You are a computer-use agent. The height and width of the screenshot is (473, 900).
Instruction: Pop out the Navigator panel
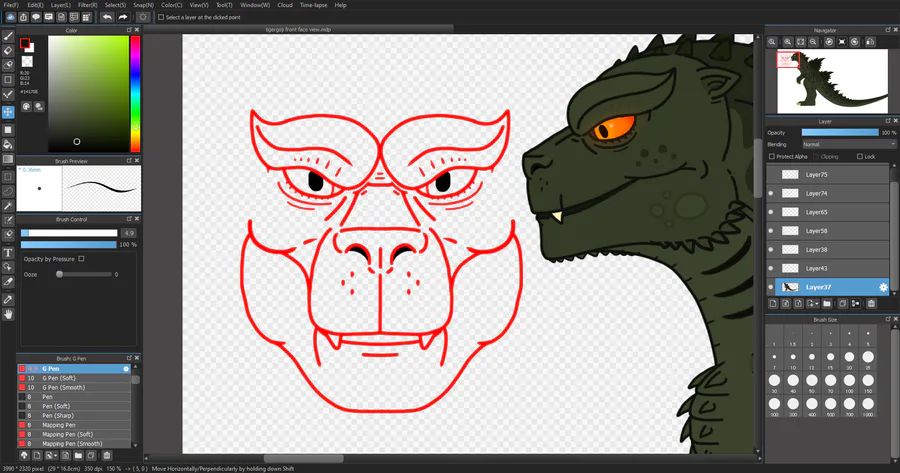[x=888, y=30]
